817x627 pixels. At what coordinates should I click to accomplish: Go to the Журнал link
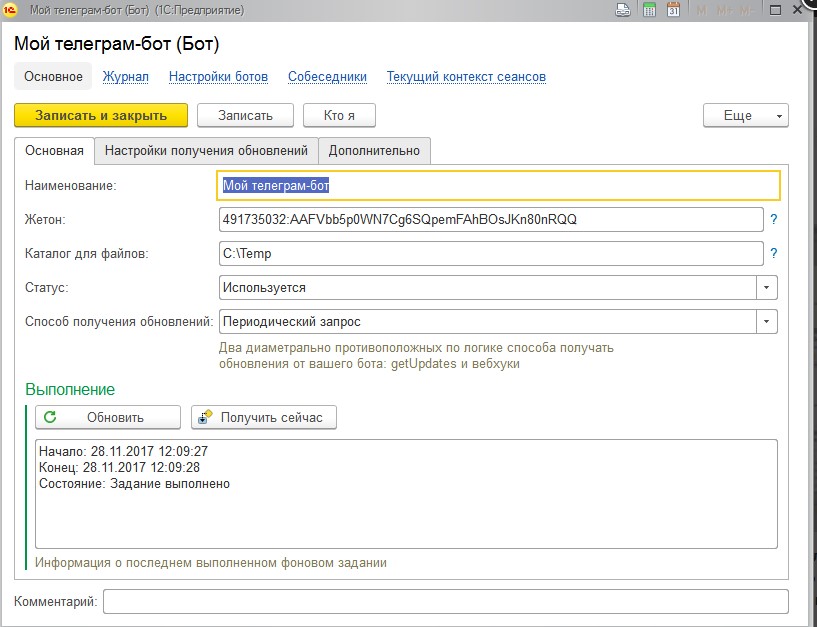point(125,77)
